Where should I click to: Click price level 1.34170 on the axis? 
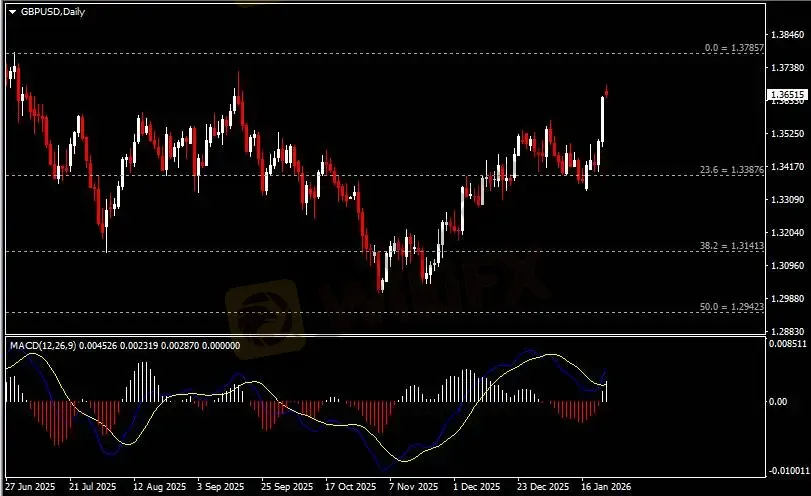787,167
